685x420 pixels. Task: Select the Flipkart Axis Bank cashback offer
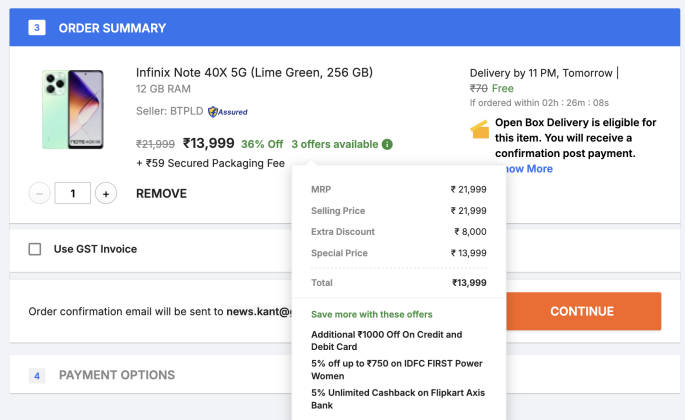click(397, 399)
